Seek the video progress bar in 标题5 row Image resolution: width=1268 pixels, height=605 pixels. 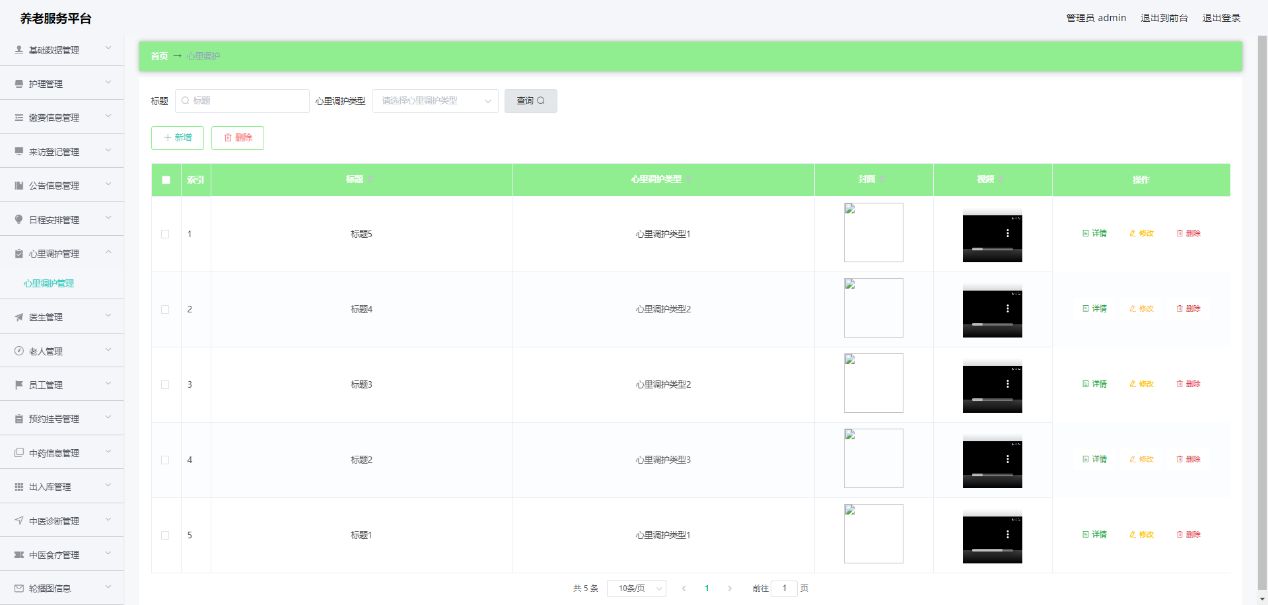[991, 248]
